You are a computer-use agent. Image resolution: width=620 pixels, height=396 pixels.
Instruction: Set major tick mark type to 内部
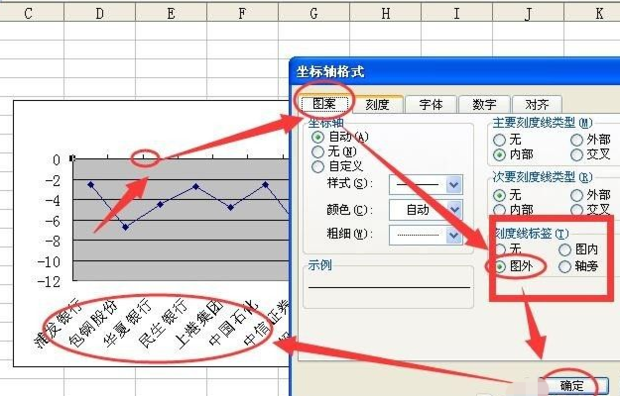tap(499, 154)
